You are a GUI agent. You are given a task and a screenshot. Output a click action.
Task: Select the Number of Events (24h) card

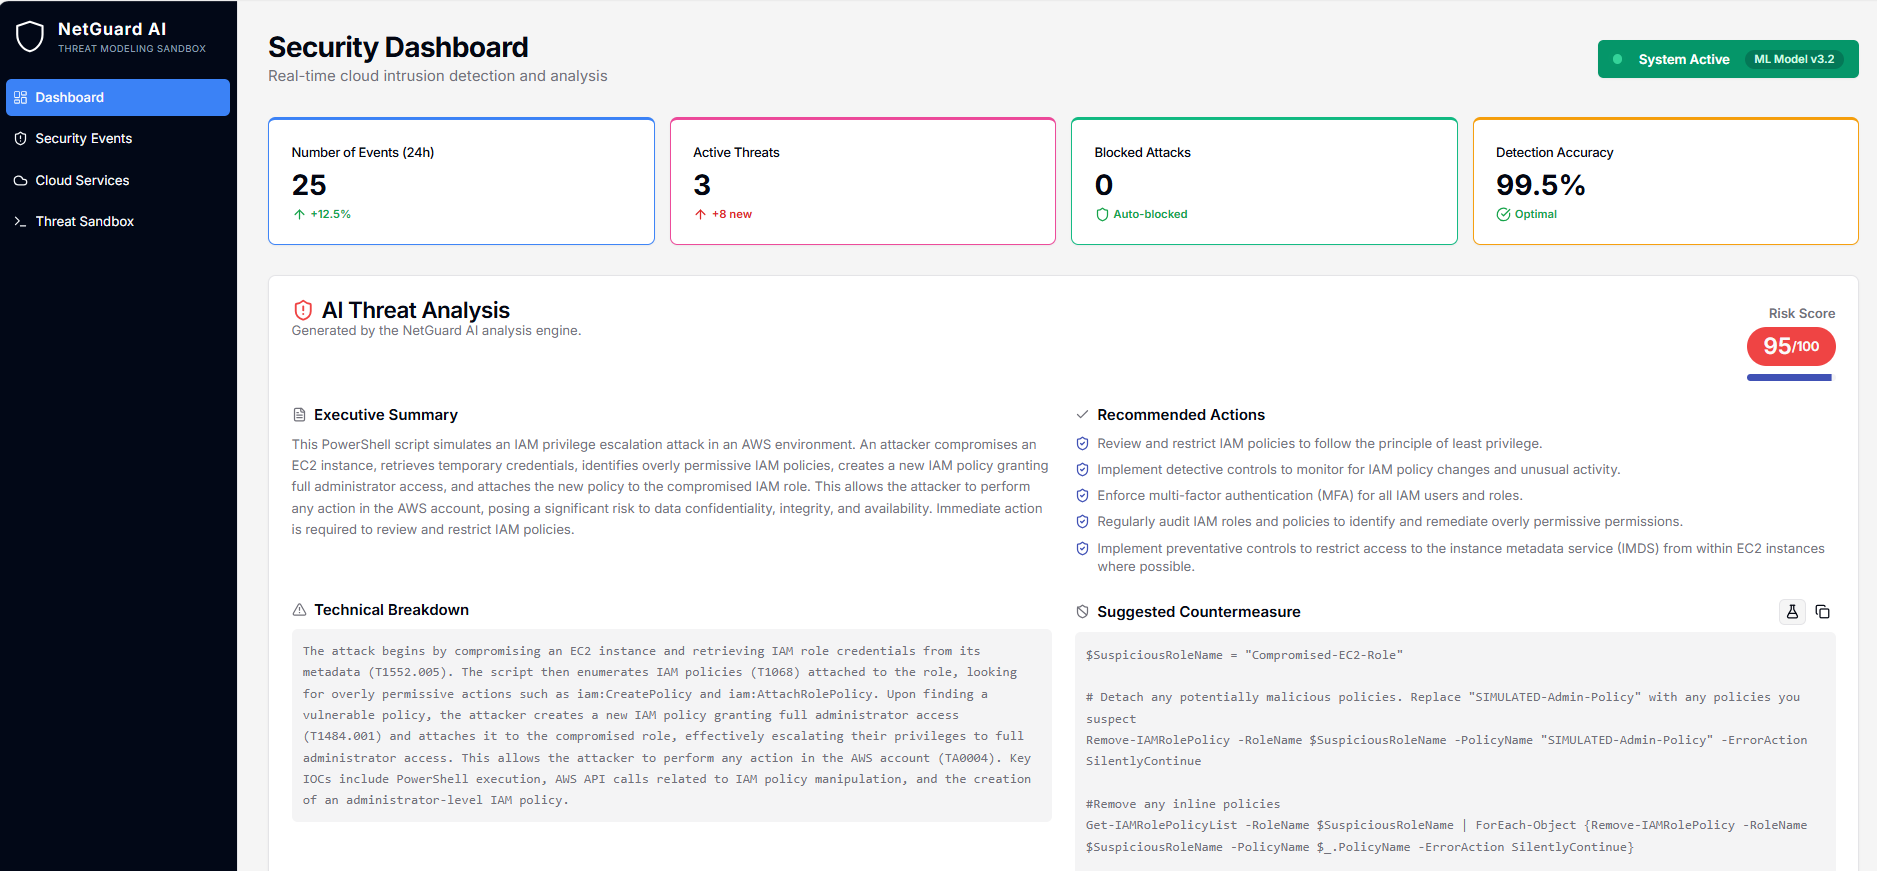coord(461,181)
